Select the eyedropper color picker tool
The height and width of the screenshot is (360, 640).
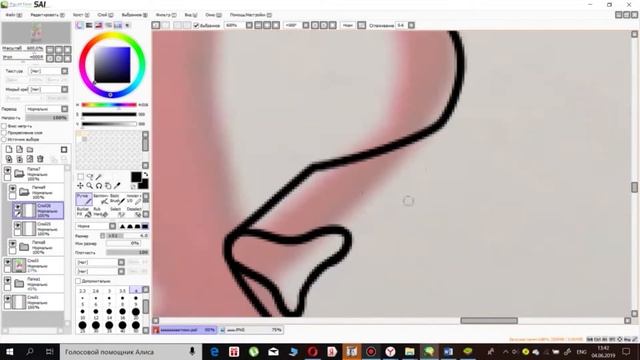tap(117, 186)
